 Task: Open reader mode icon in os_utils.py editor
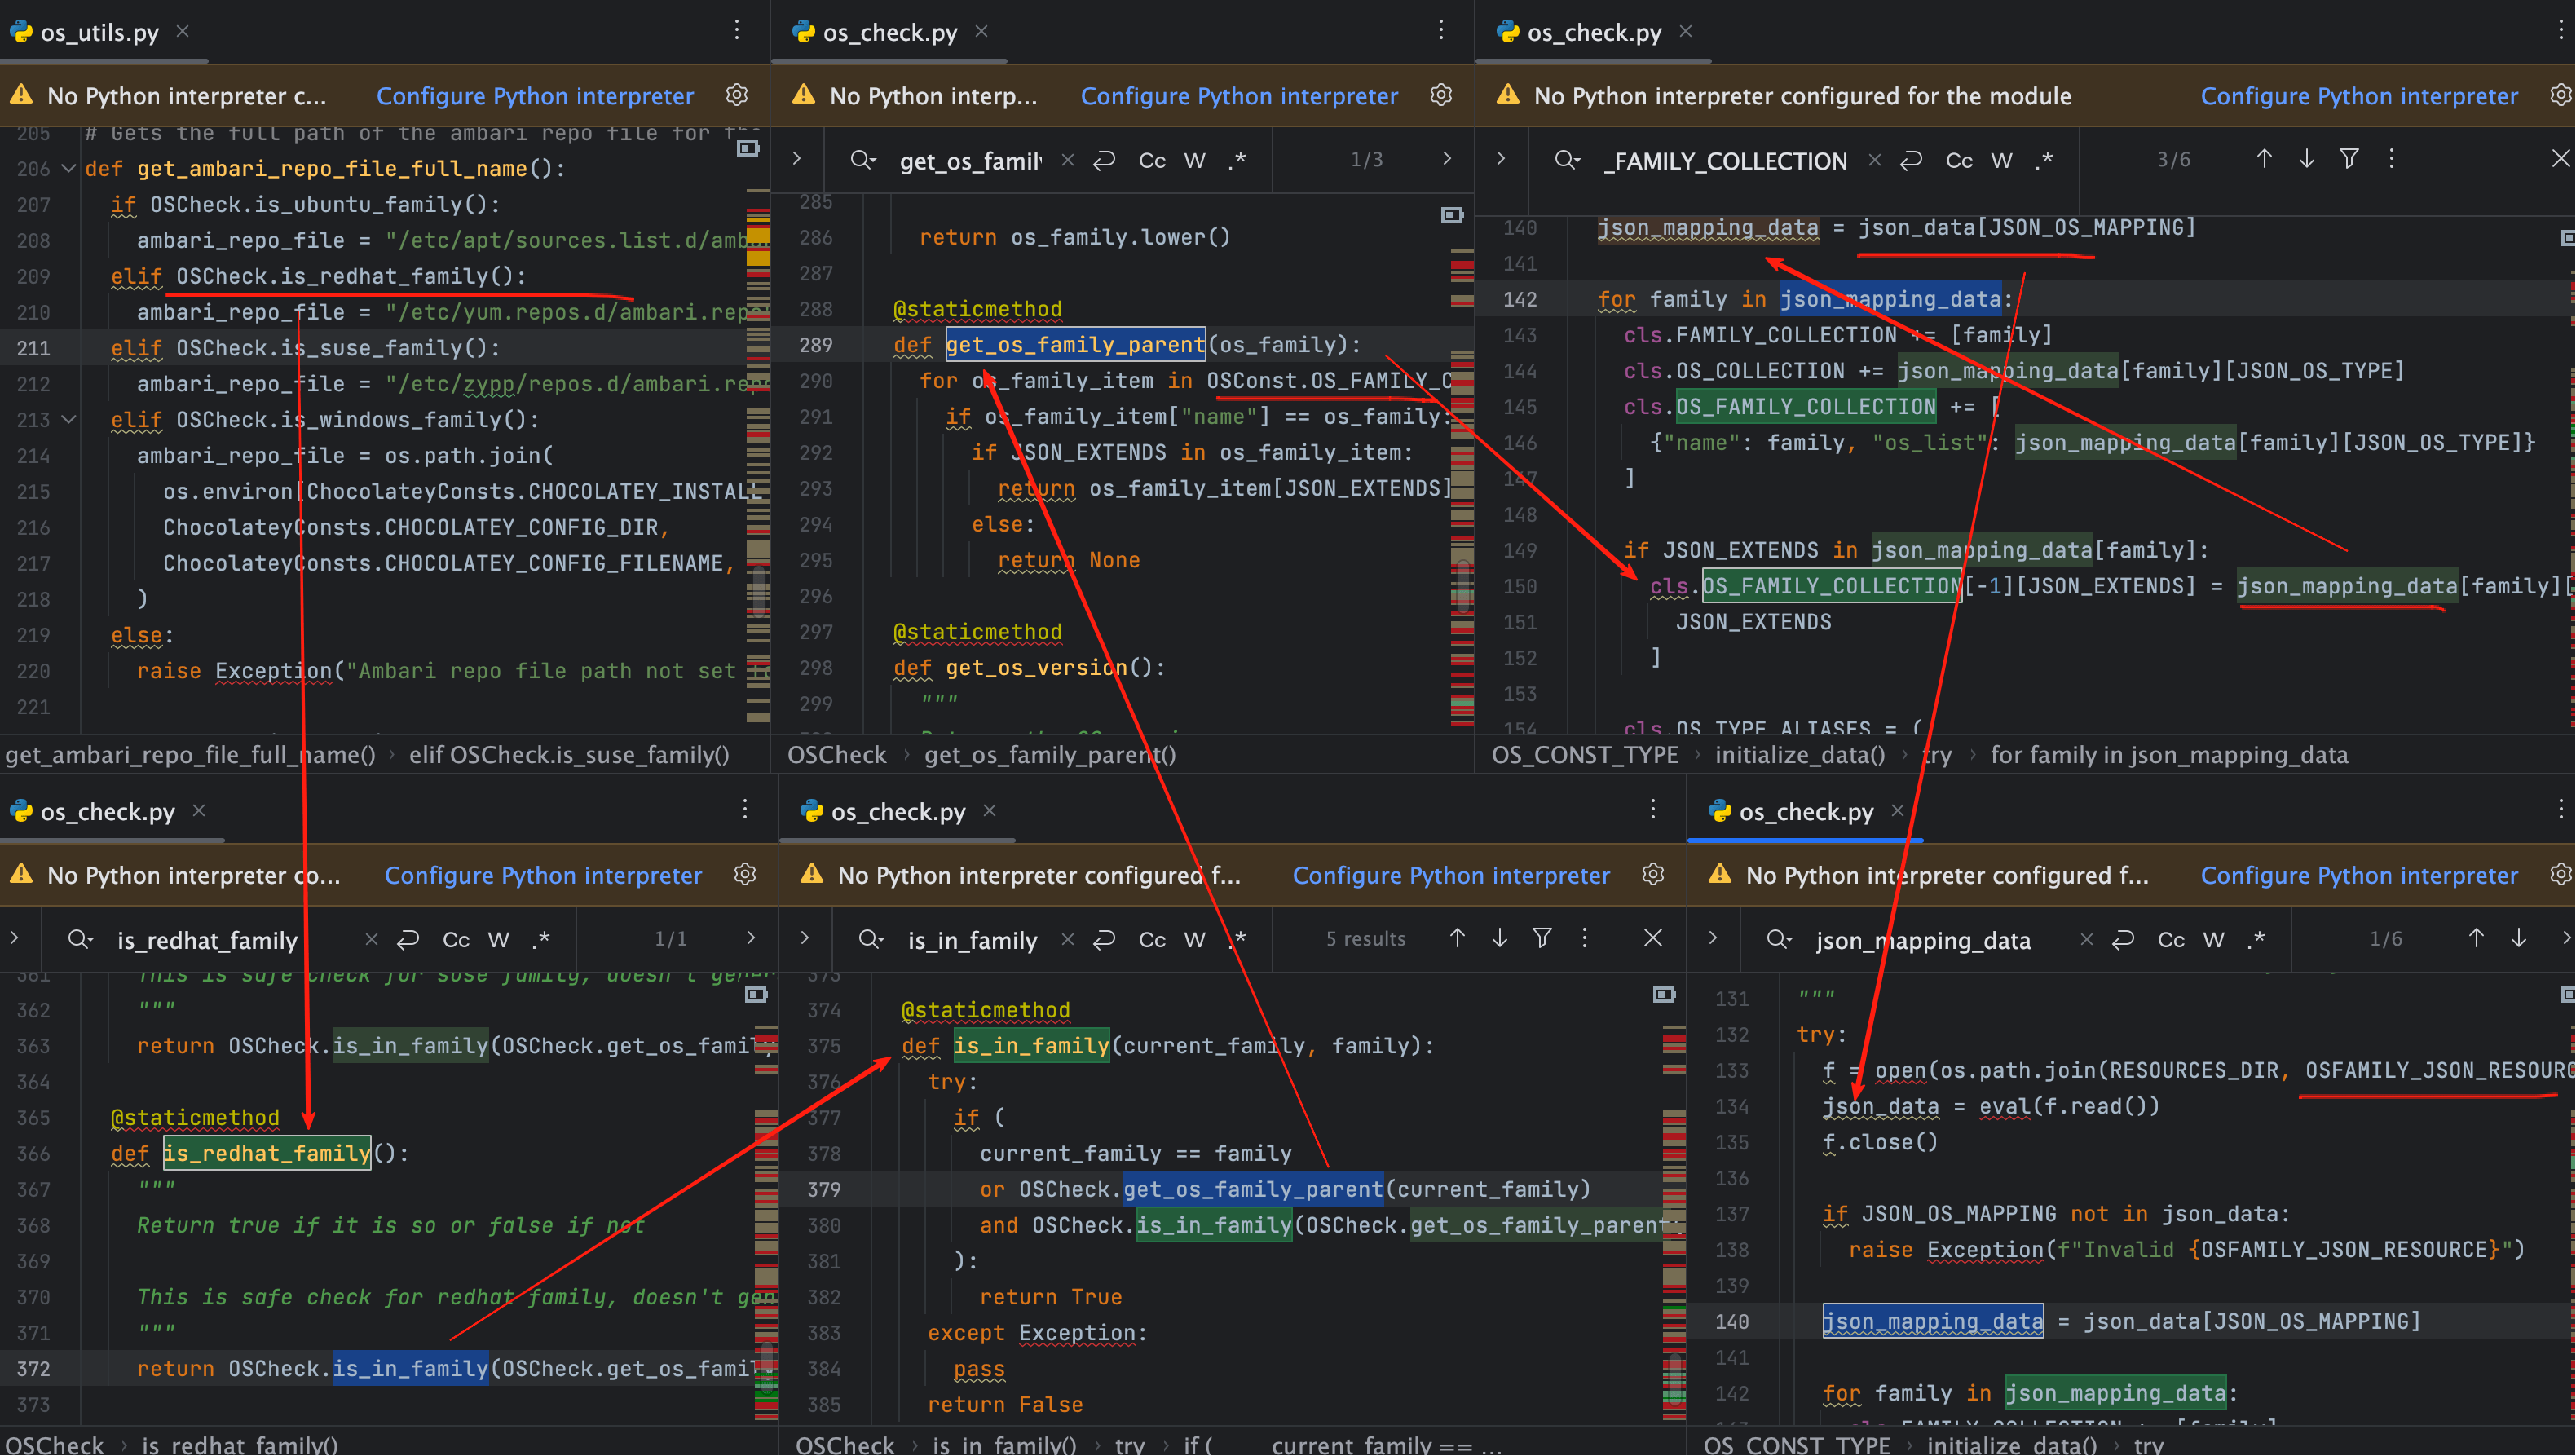point(748,149)
